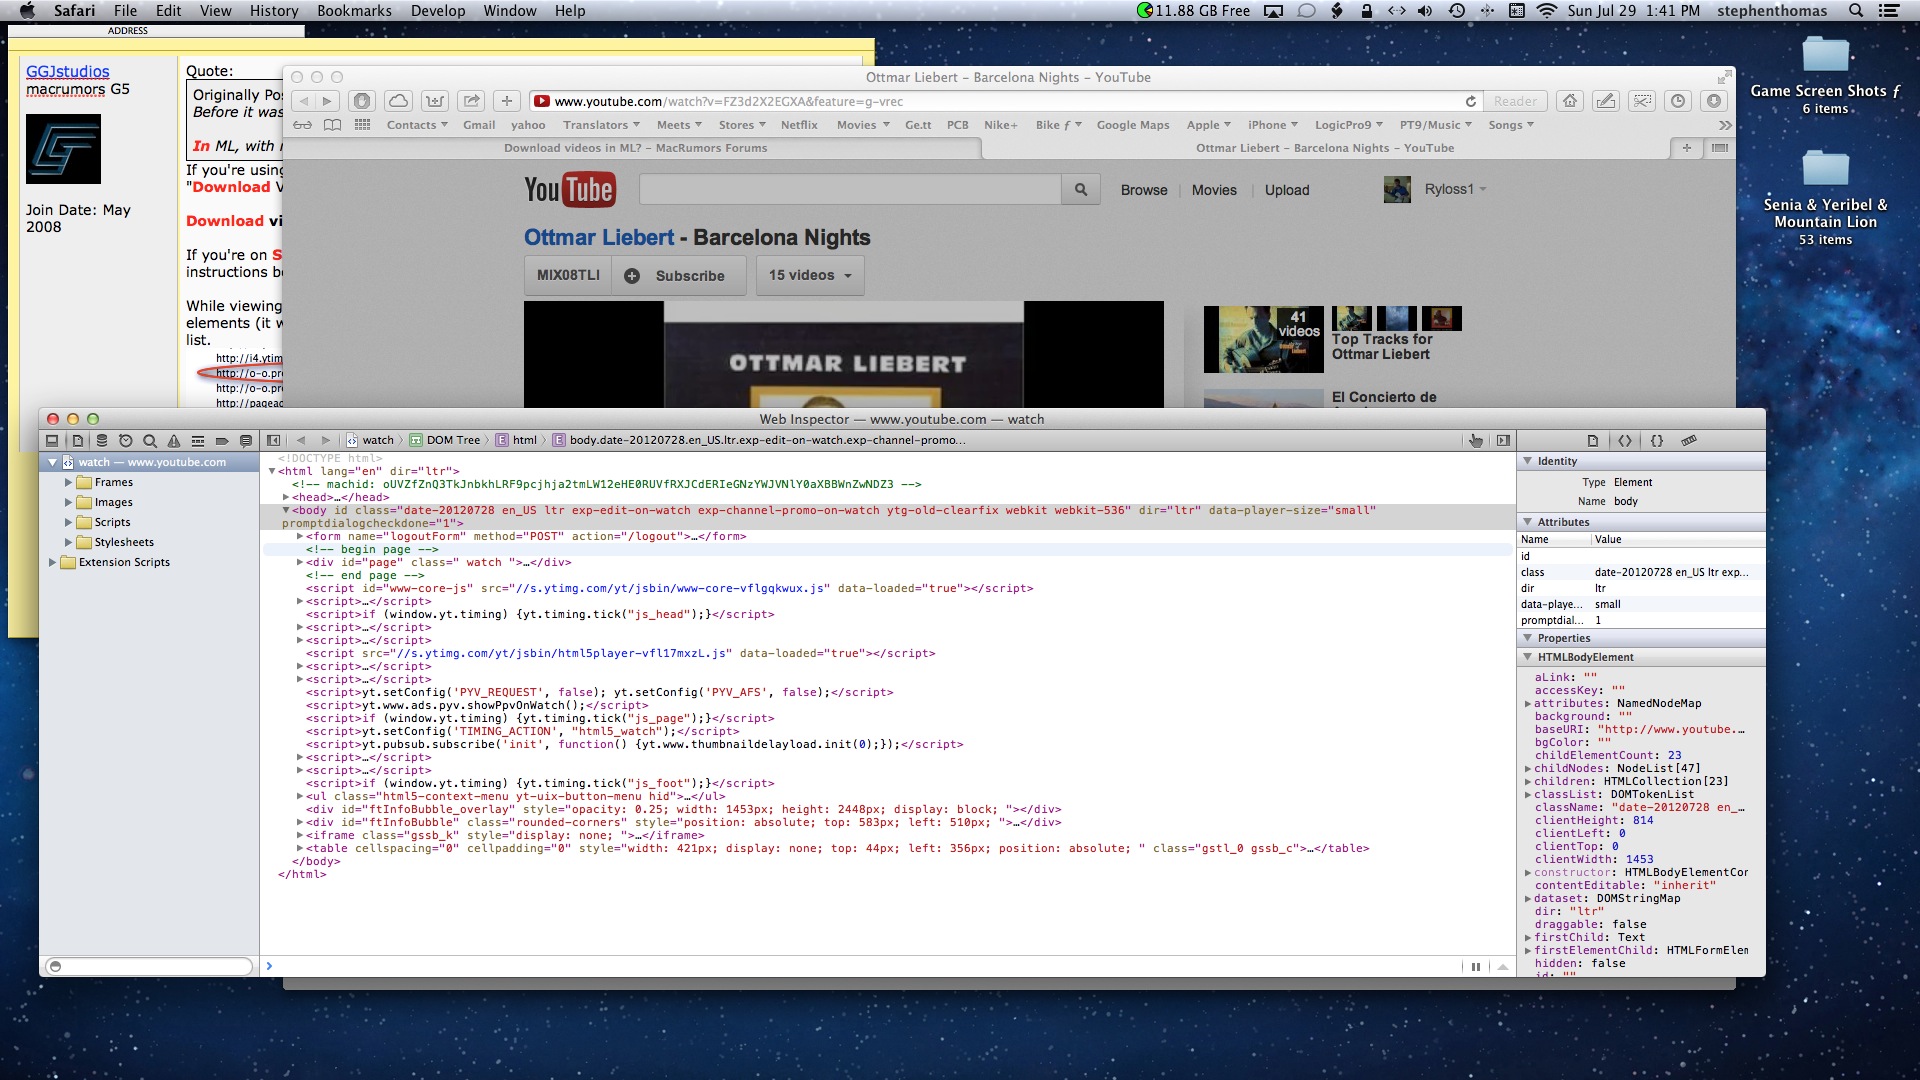Click the Safari Home toolbar icon

pyautogui.click(x=1570, y=101)
